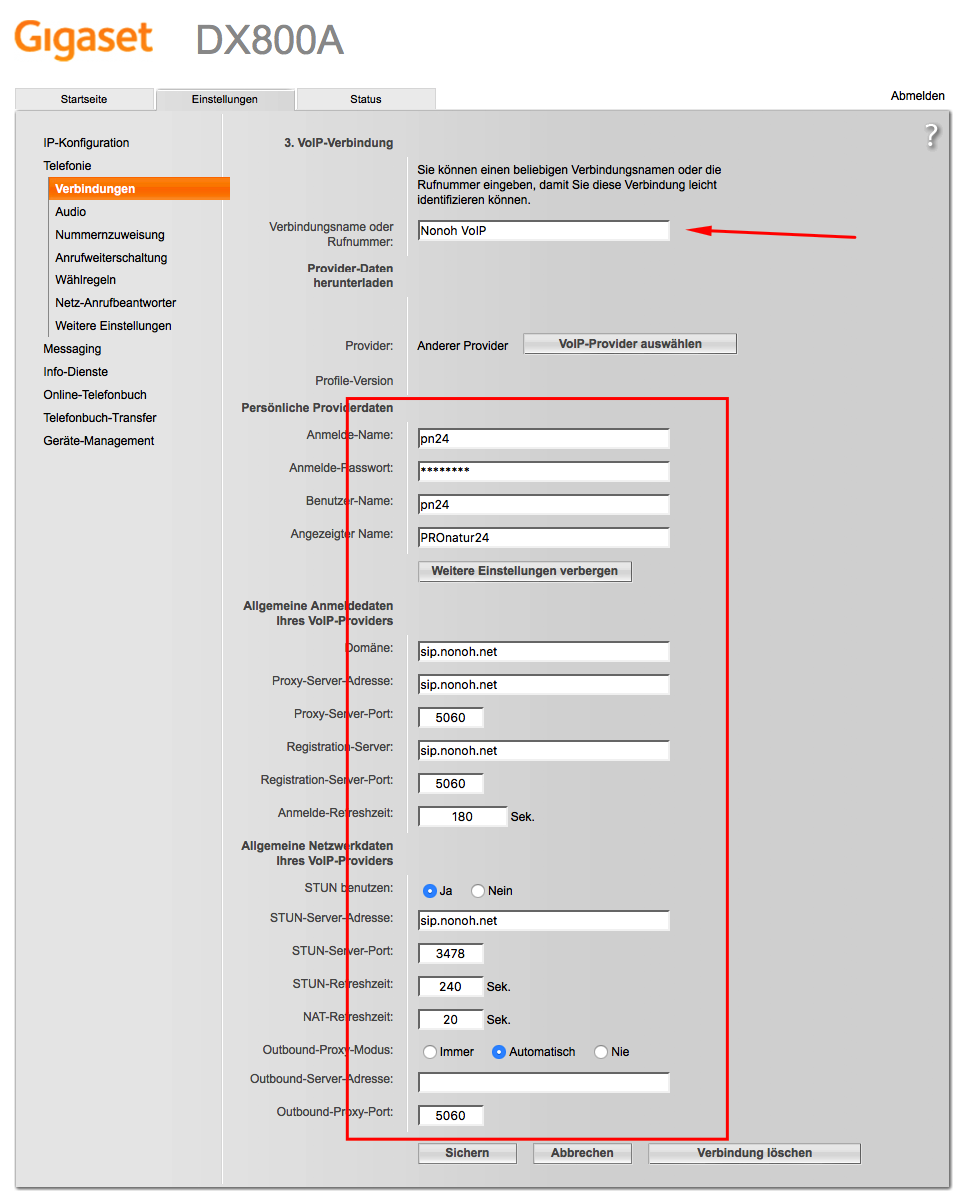This screenshot has width=965, height=1198.
Task: Select 'Nein' for STUN benutzen
Action: [x=478, y=891]
